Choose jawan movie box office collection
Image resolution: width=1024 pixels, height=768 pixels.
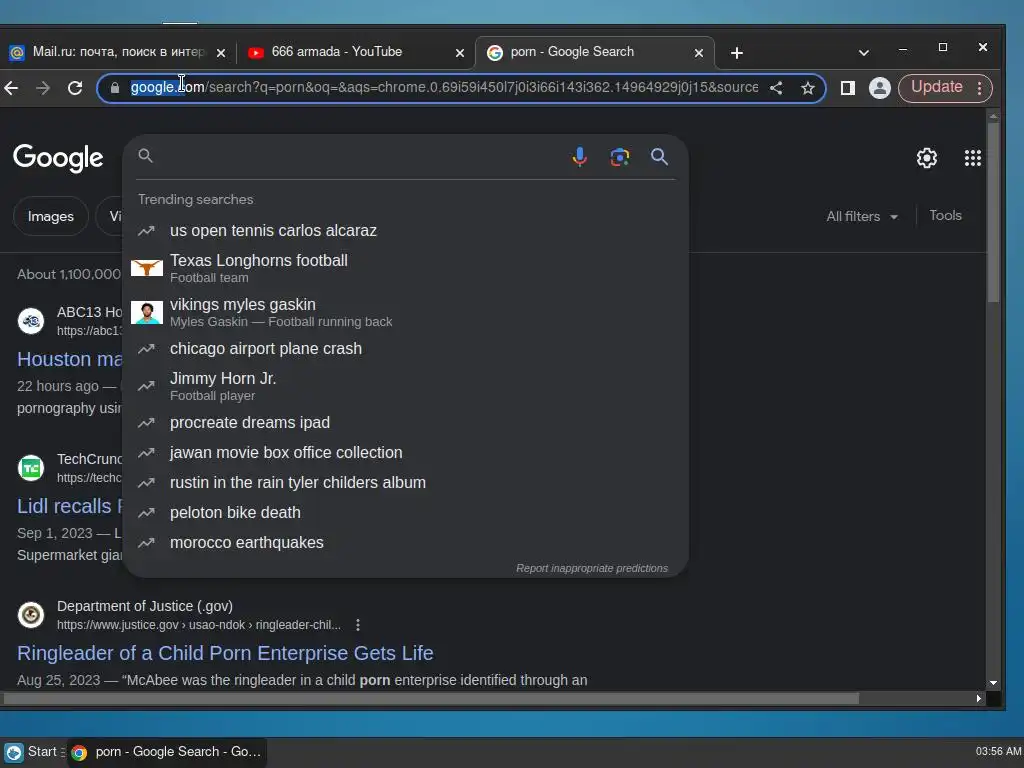coord(405,453)
